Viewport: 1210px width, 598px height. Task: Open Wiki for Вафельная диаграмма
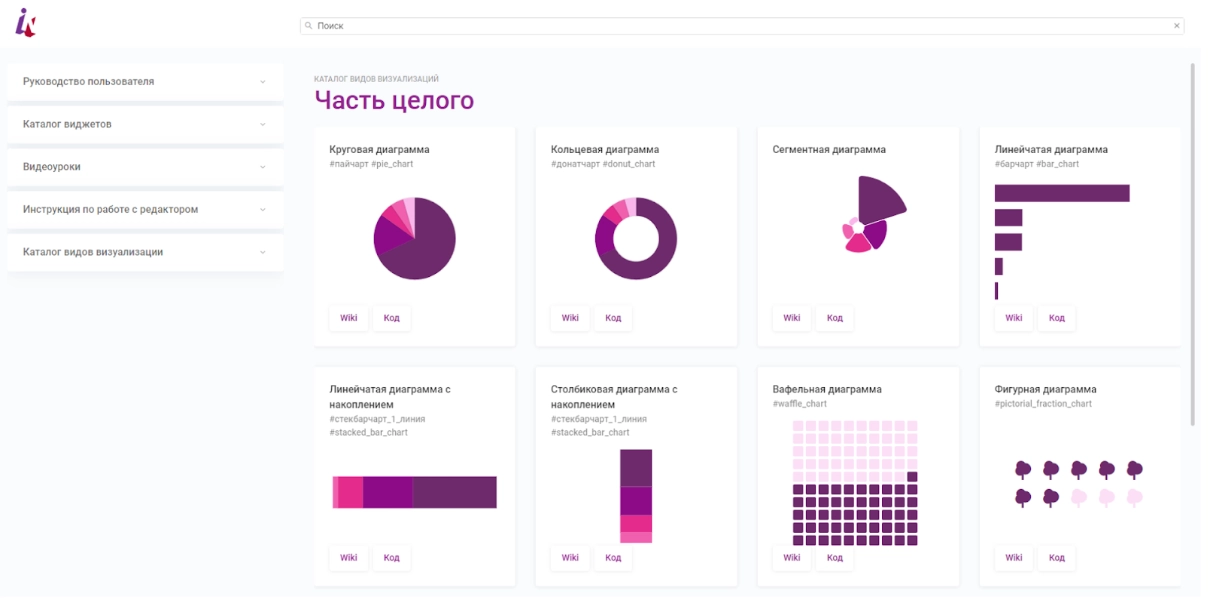(791, 558)
